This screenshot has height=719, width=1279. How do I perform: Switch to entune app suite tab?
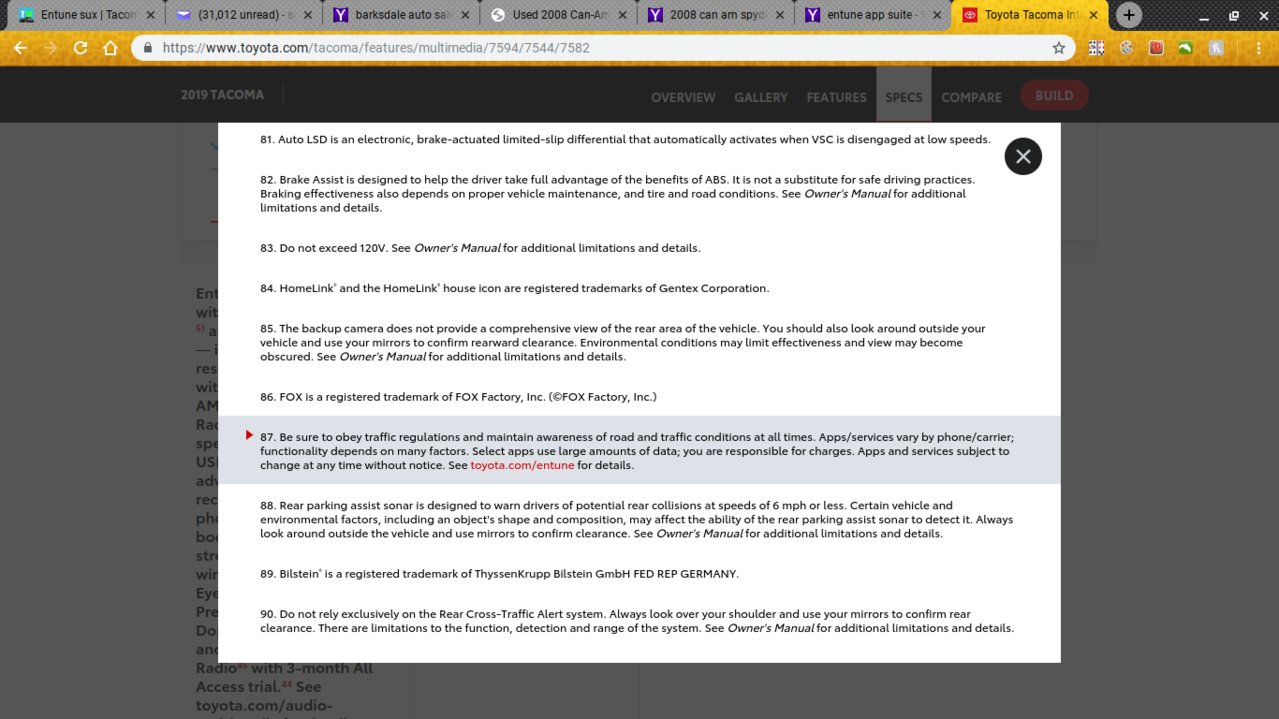pos(873,15)
